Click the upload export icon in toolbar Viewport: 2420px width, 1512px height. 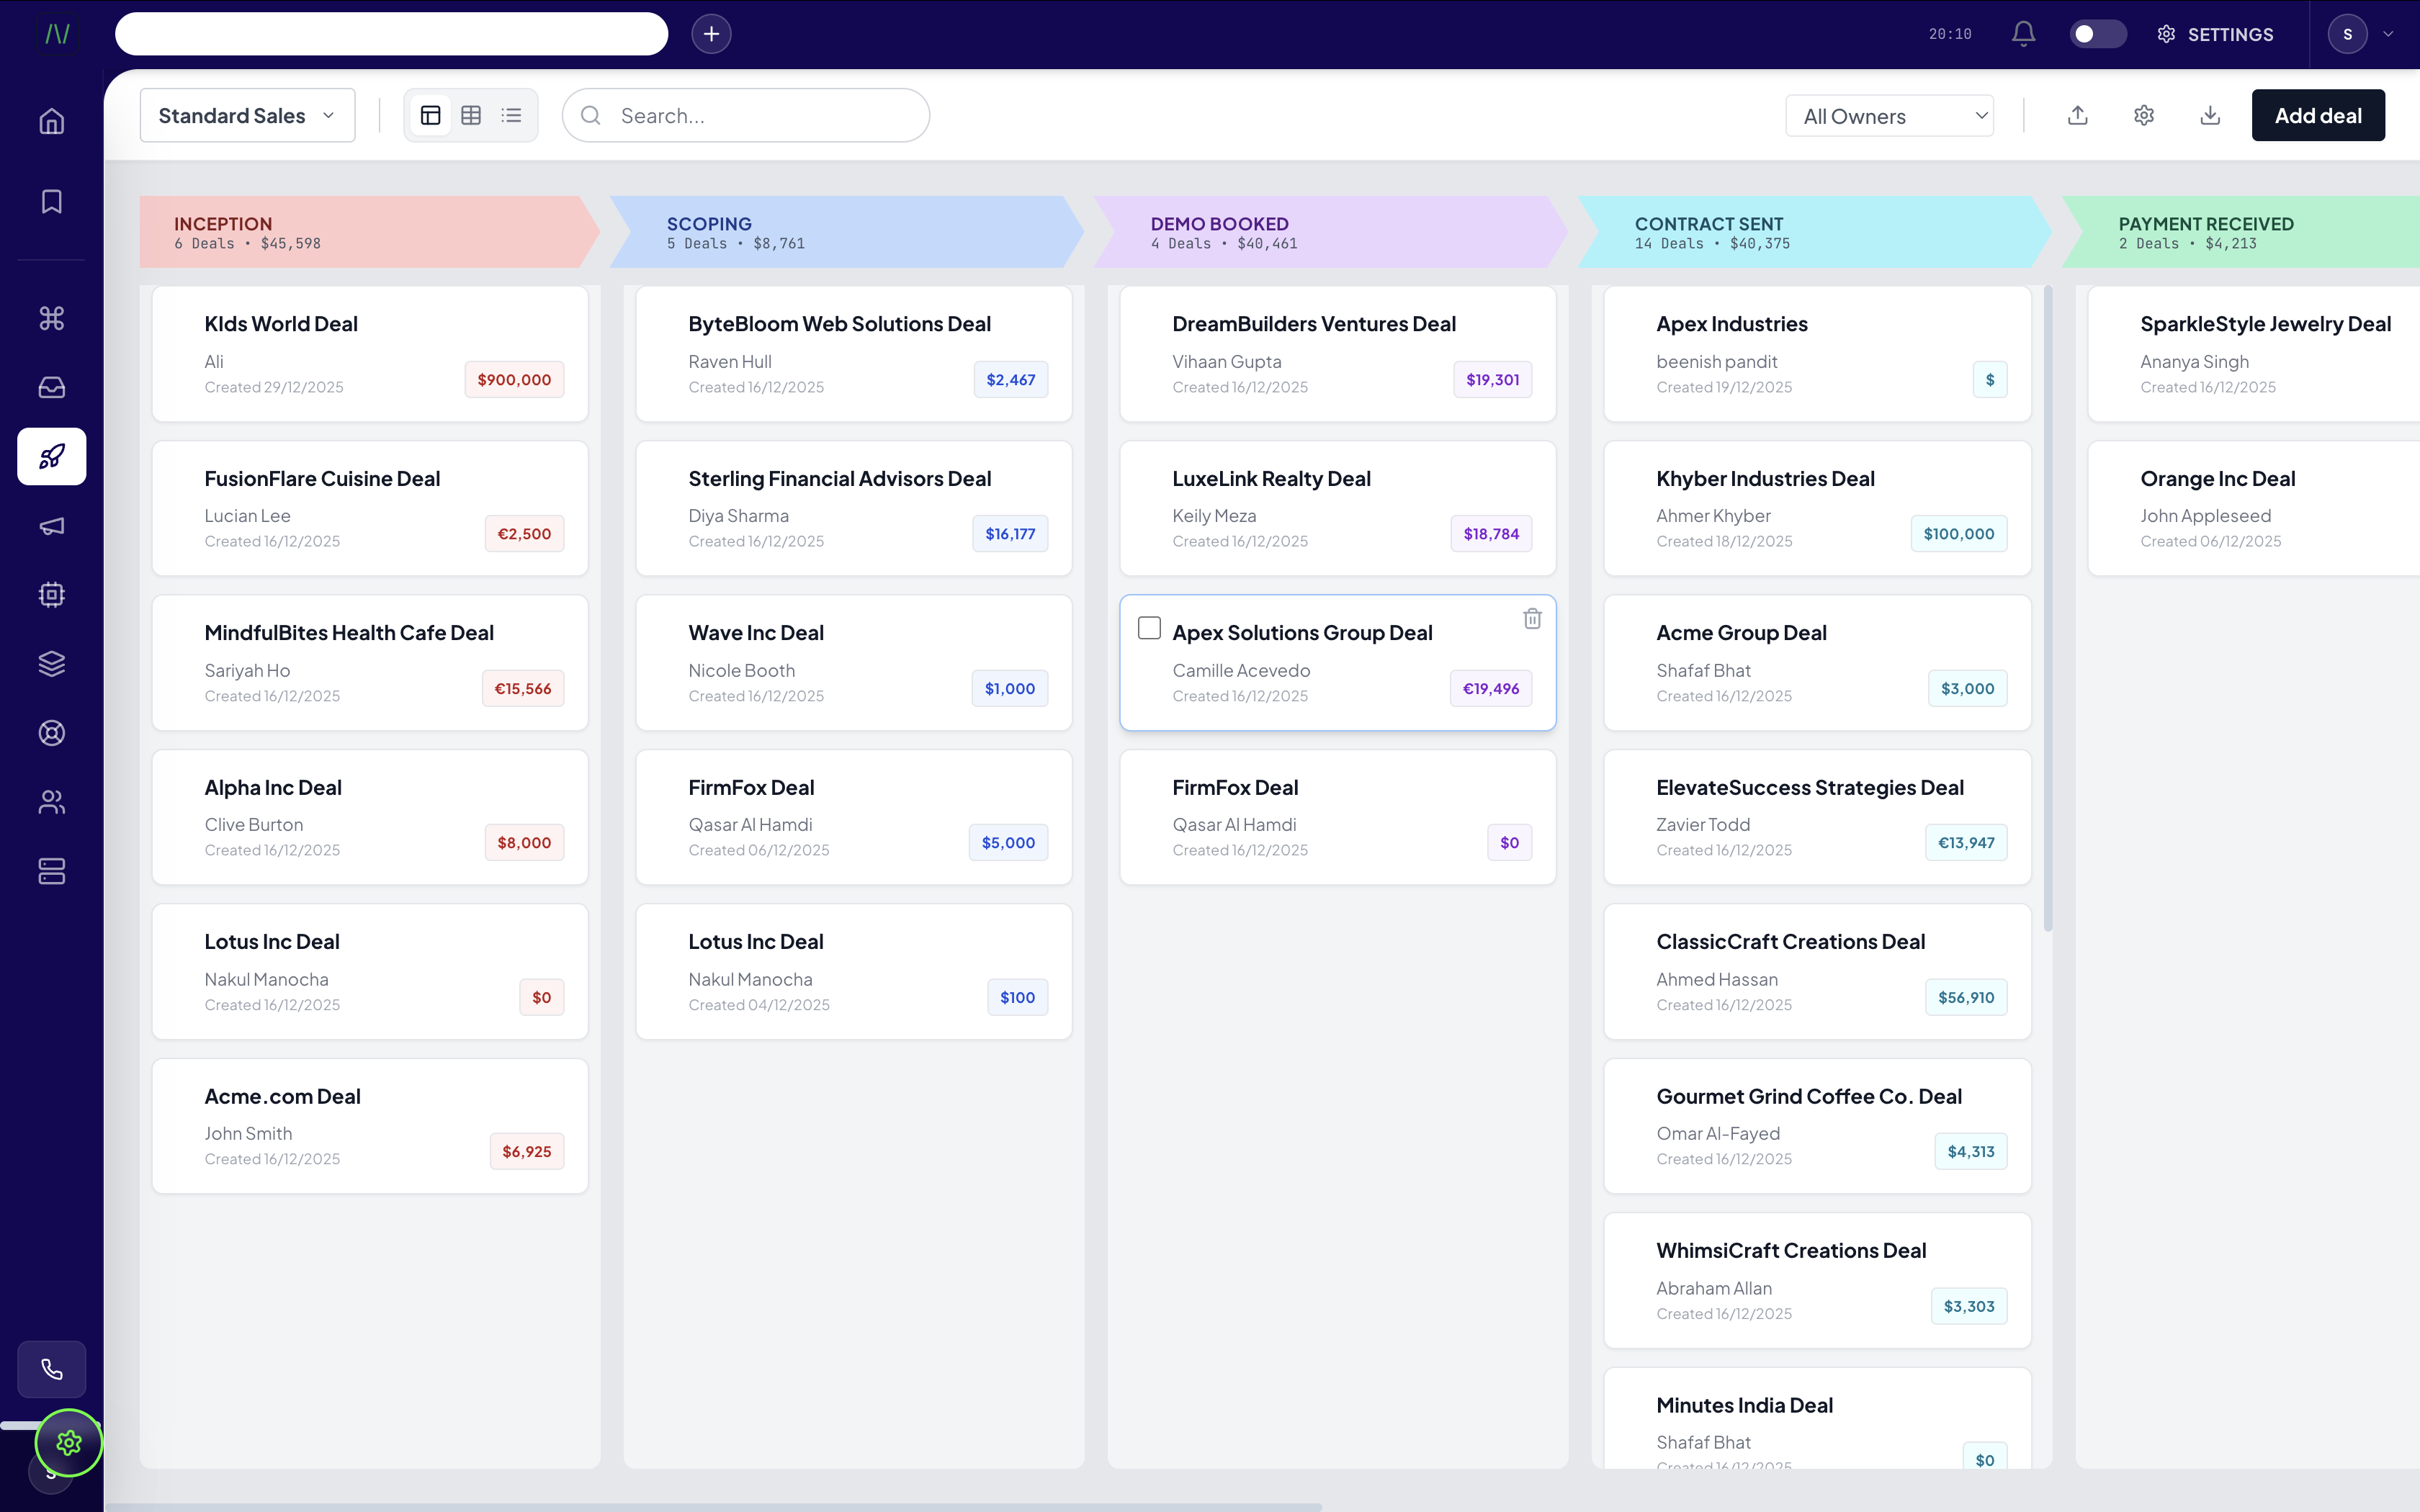[2078, 116]
